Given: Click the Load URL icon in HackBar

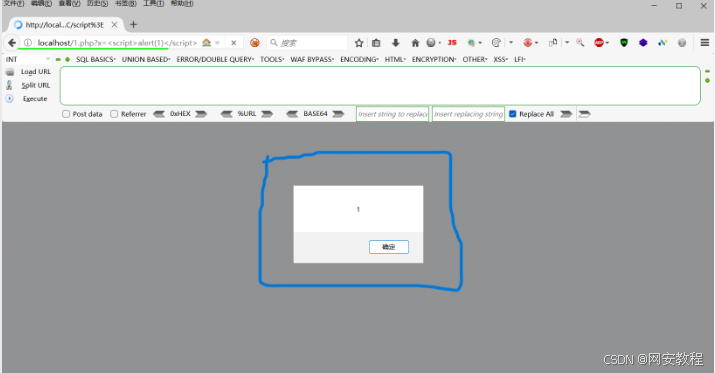Looking at the screenshot, I should point(10,72).
